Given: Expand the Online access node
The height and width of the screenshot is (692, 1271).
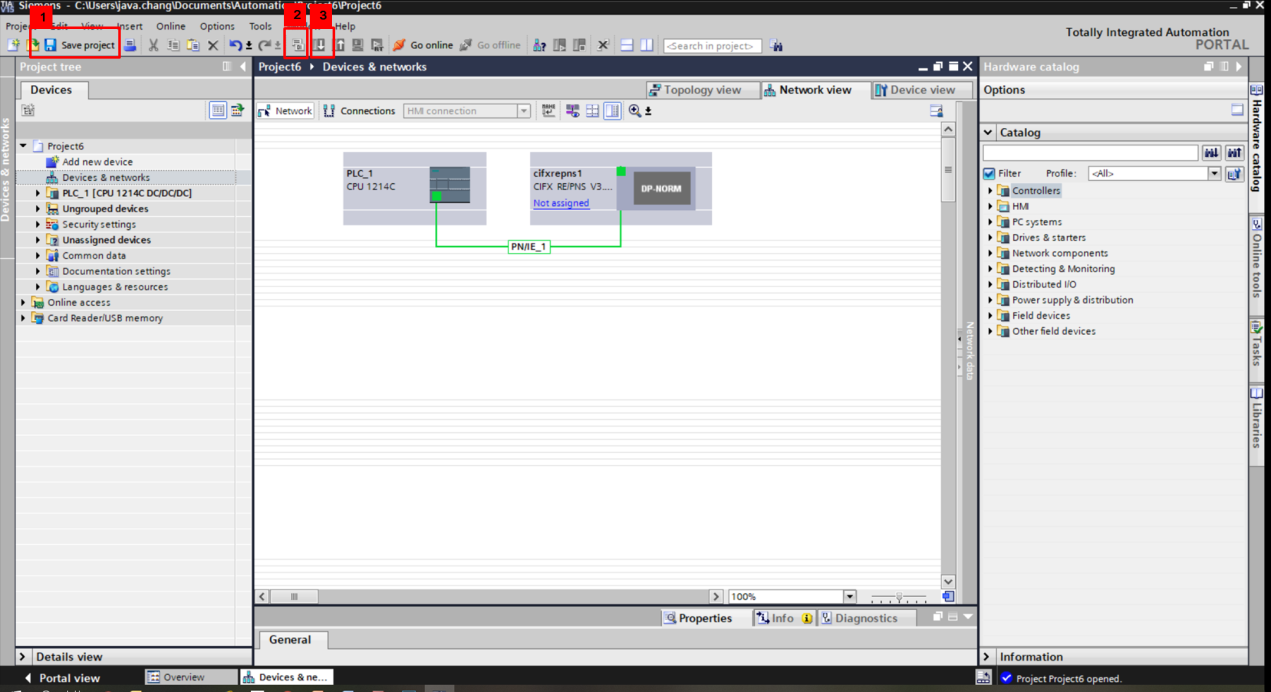Looking at the screenshot, I should [24, 302].
